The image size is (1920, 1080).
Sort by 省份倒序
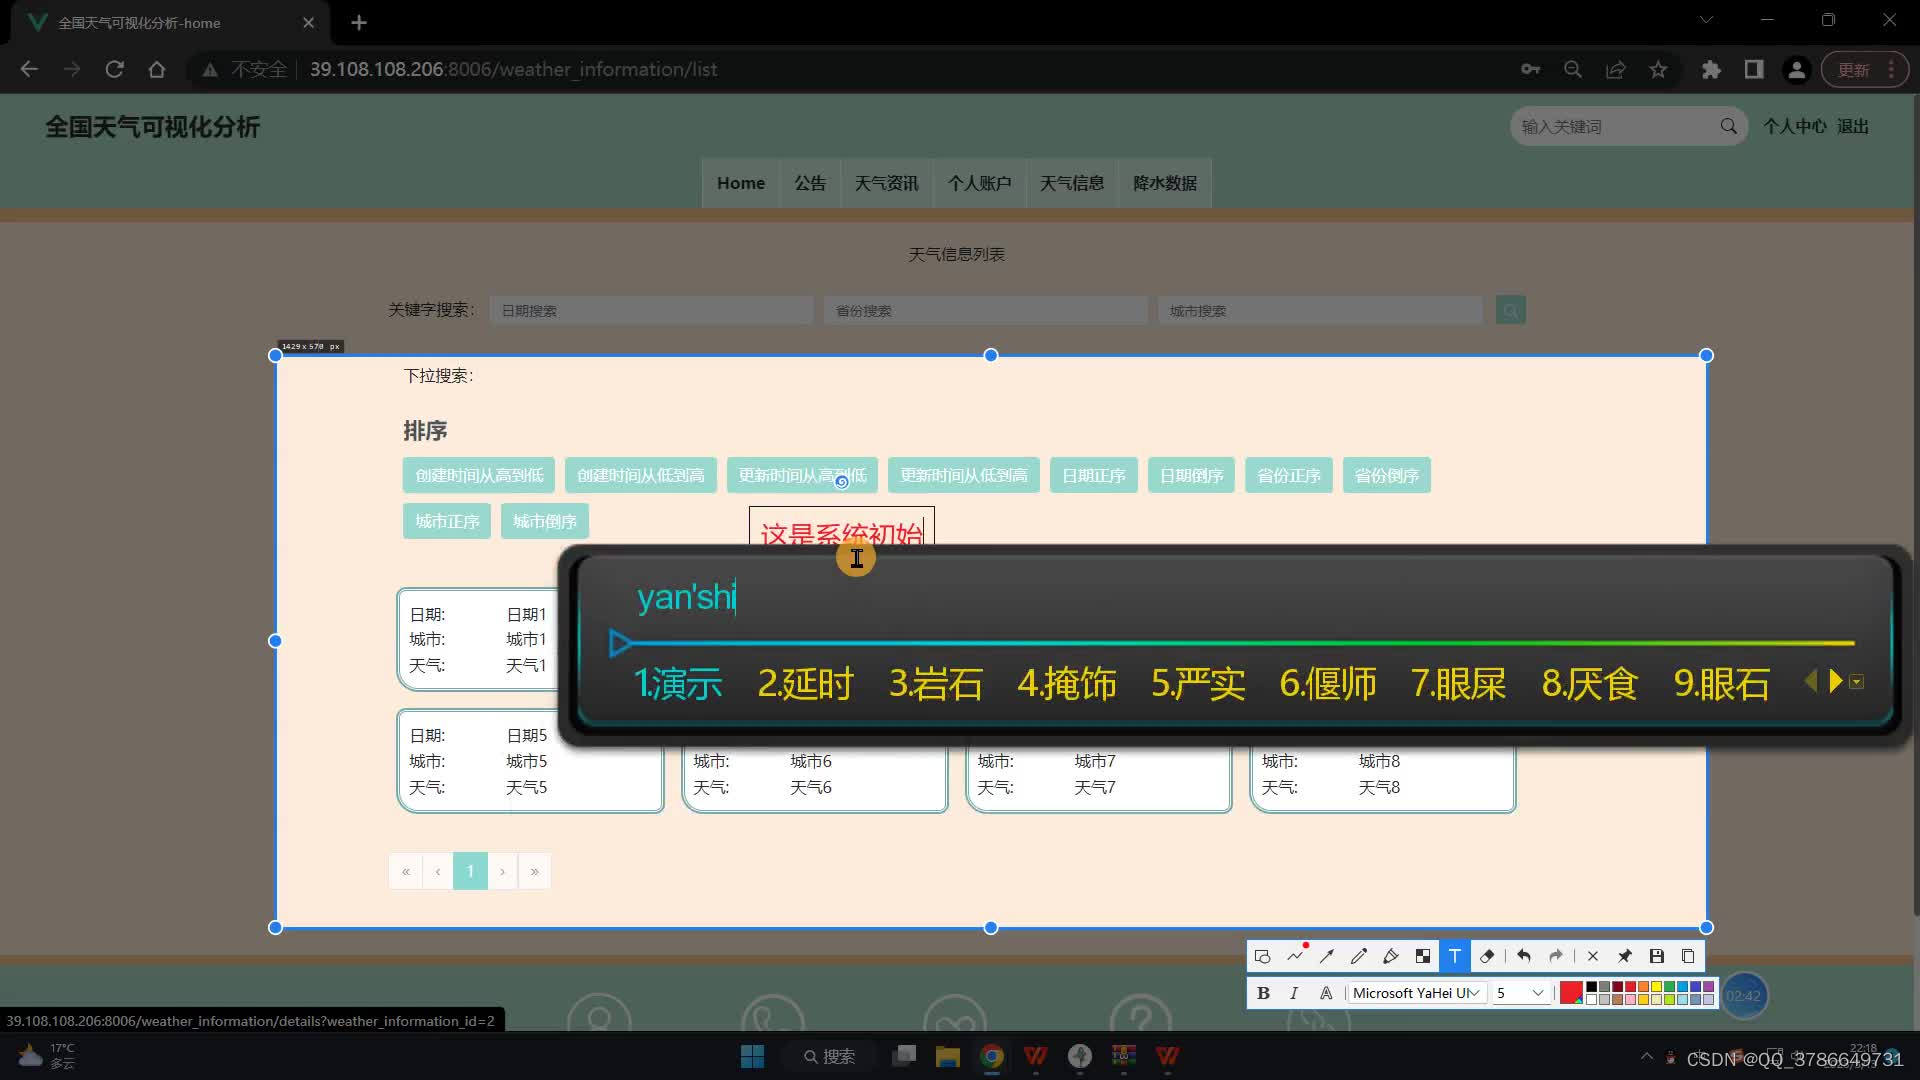[1387, 475]
